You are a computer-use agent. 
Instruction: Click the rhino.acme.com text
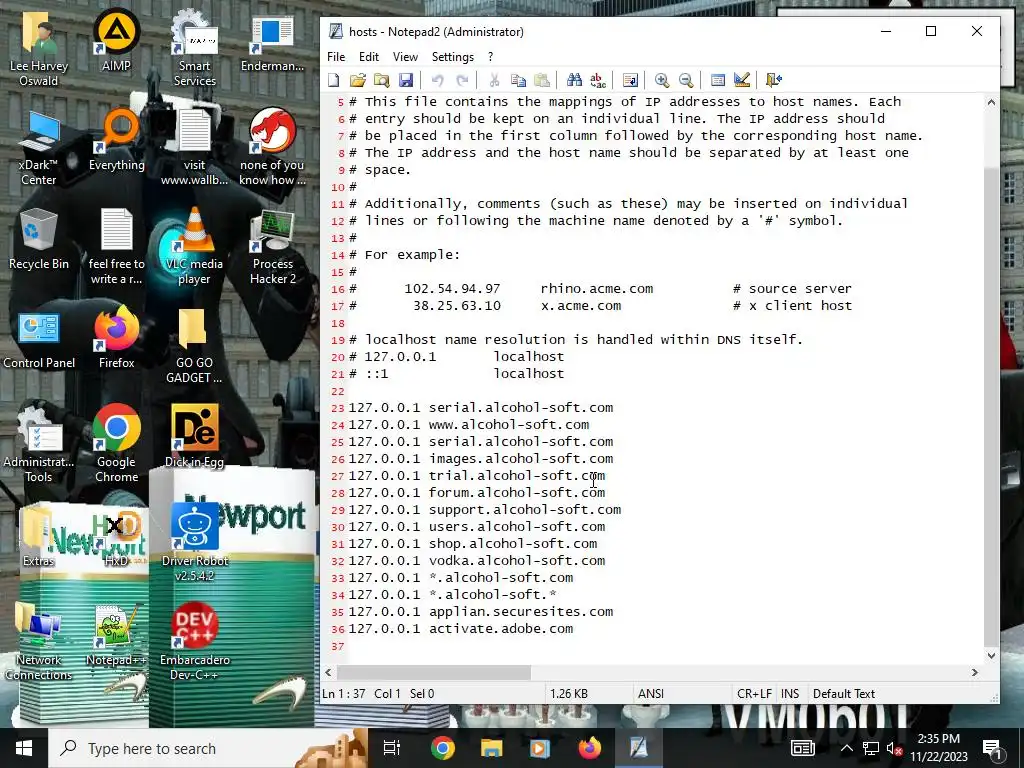(597, 289)
